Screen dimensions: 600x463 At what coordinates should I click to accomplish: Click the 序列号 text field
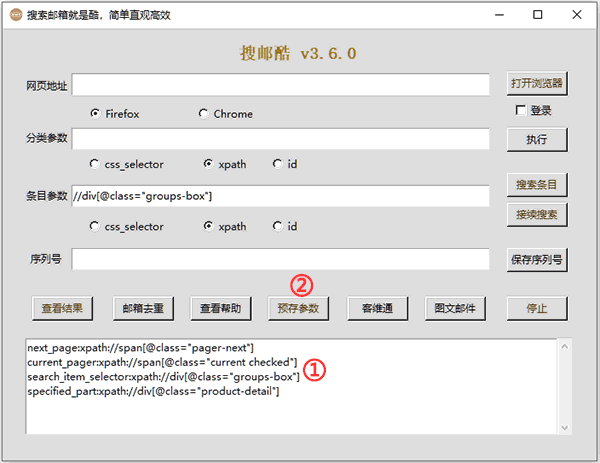pyautogui.click(x=280, y=260)
